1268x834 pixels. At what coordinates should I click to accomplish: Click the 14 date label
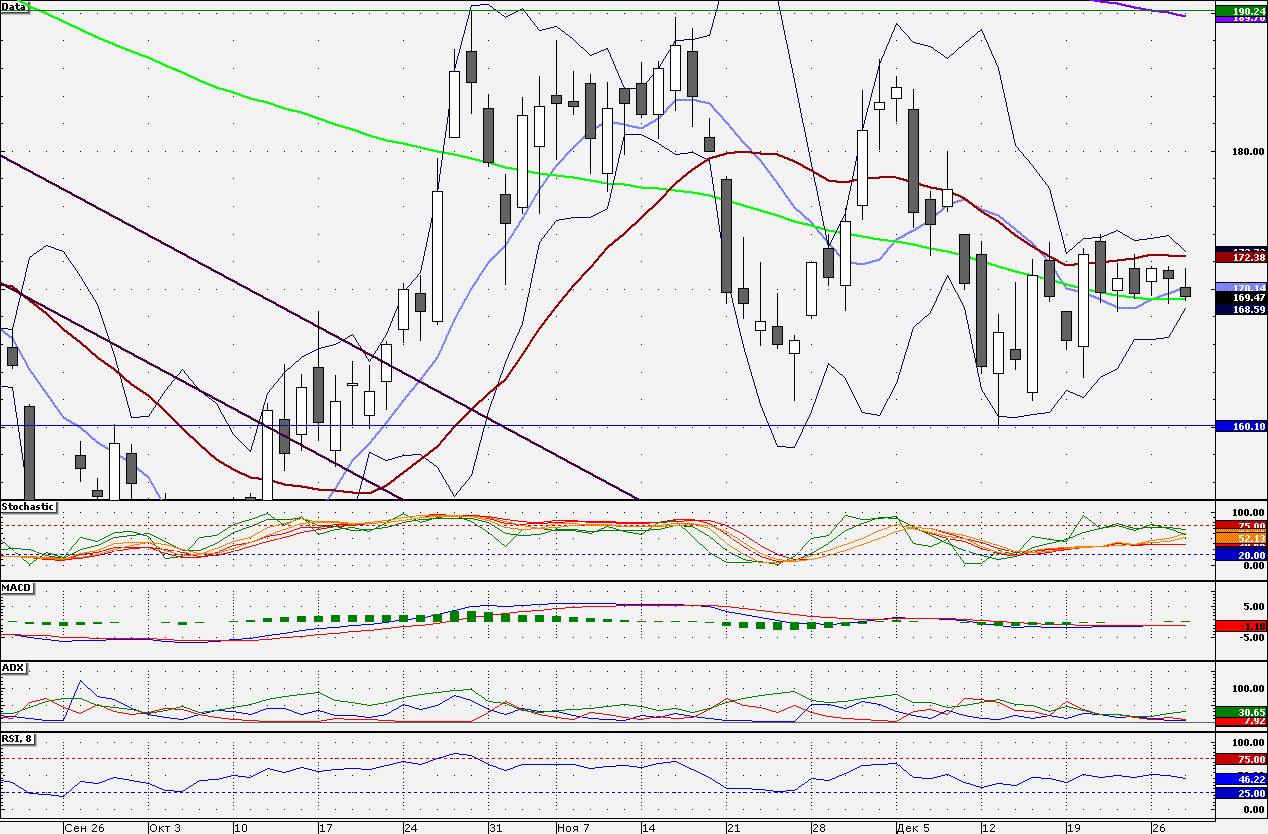[649, 828]
